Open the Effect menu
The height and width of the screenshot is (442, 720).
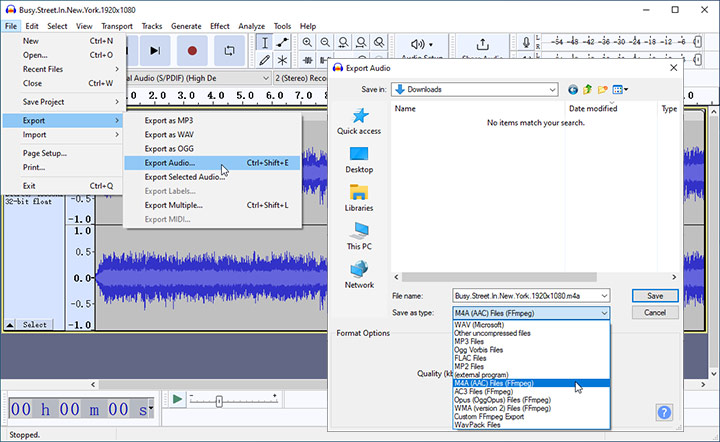point(219,26)
